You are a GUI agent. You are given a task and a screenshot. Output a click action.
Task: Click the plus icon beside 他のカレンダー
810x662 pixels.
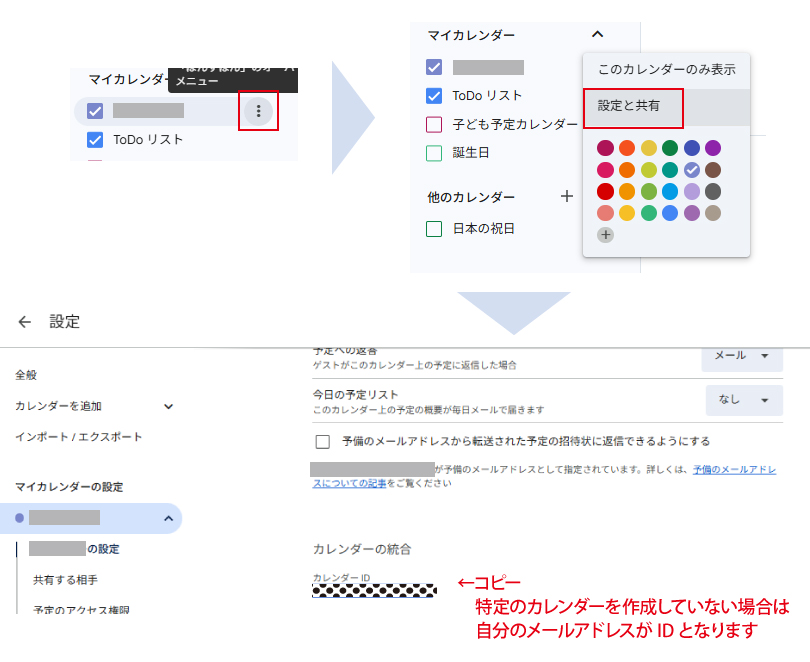coord(567,197)
